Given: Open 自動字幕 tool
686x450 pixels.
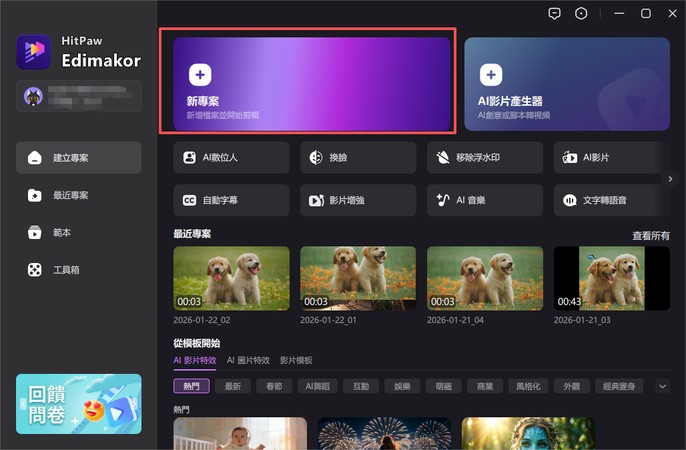Looking at the screenshot, I should pyautogui.click(x=231, y=200).
